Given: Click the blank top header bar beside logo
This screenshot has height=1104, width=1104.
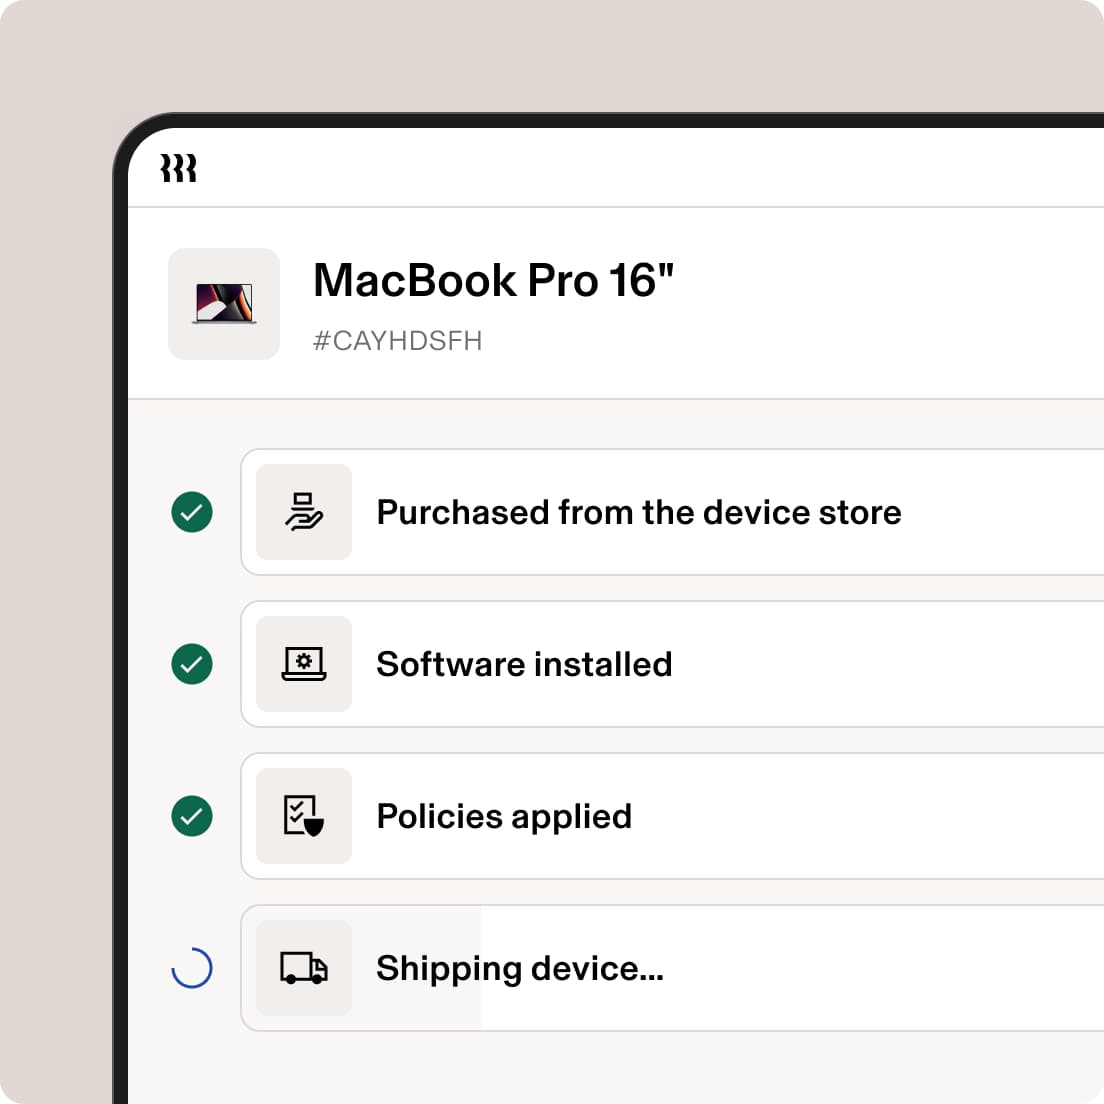Looking at the screenshot, I should tap(648, 168).
